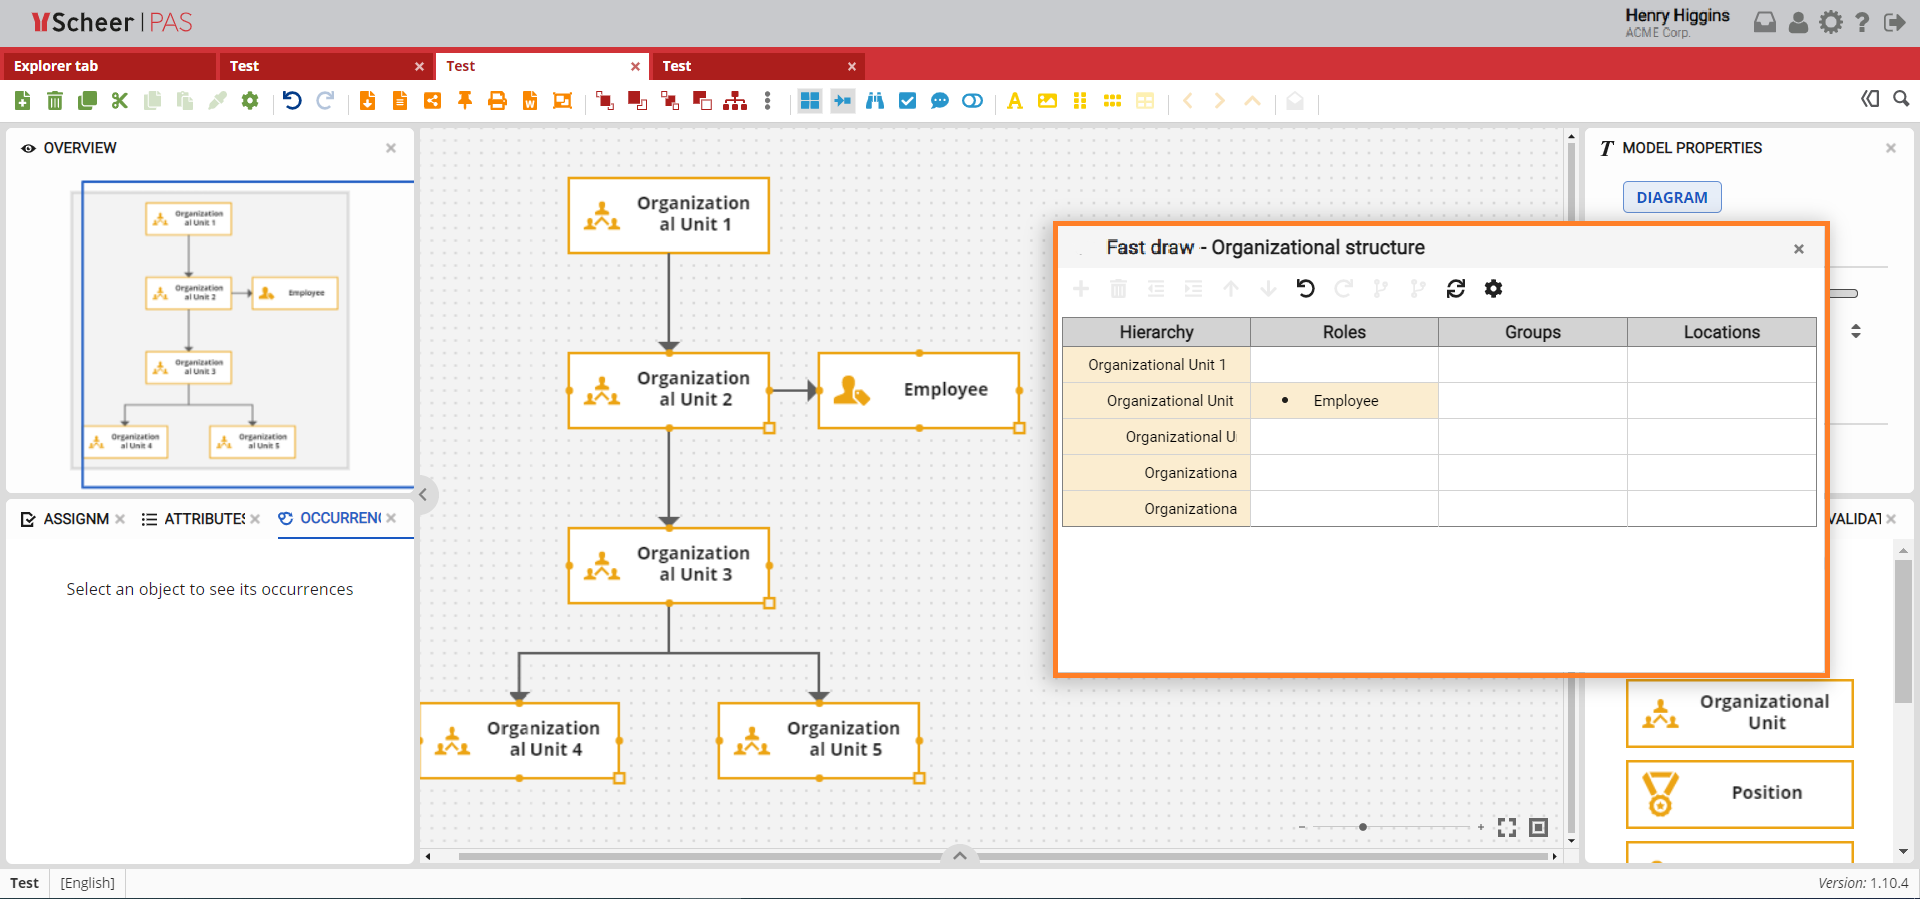Open Fast draw settings gear

click(x=1493, y=289)
